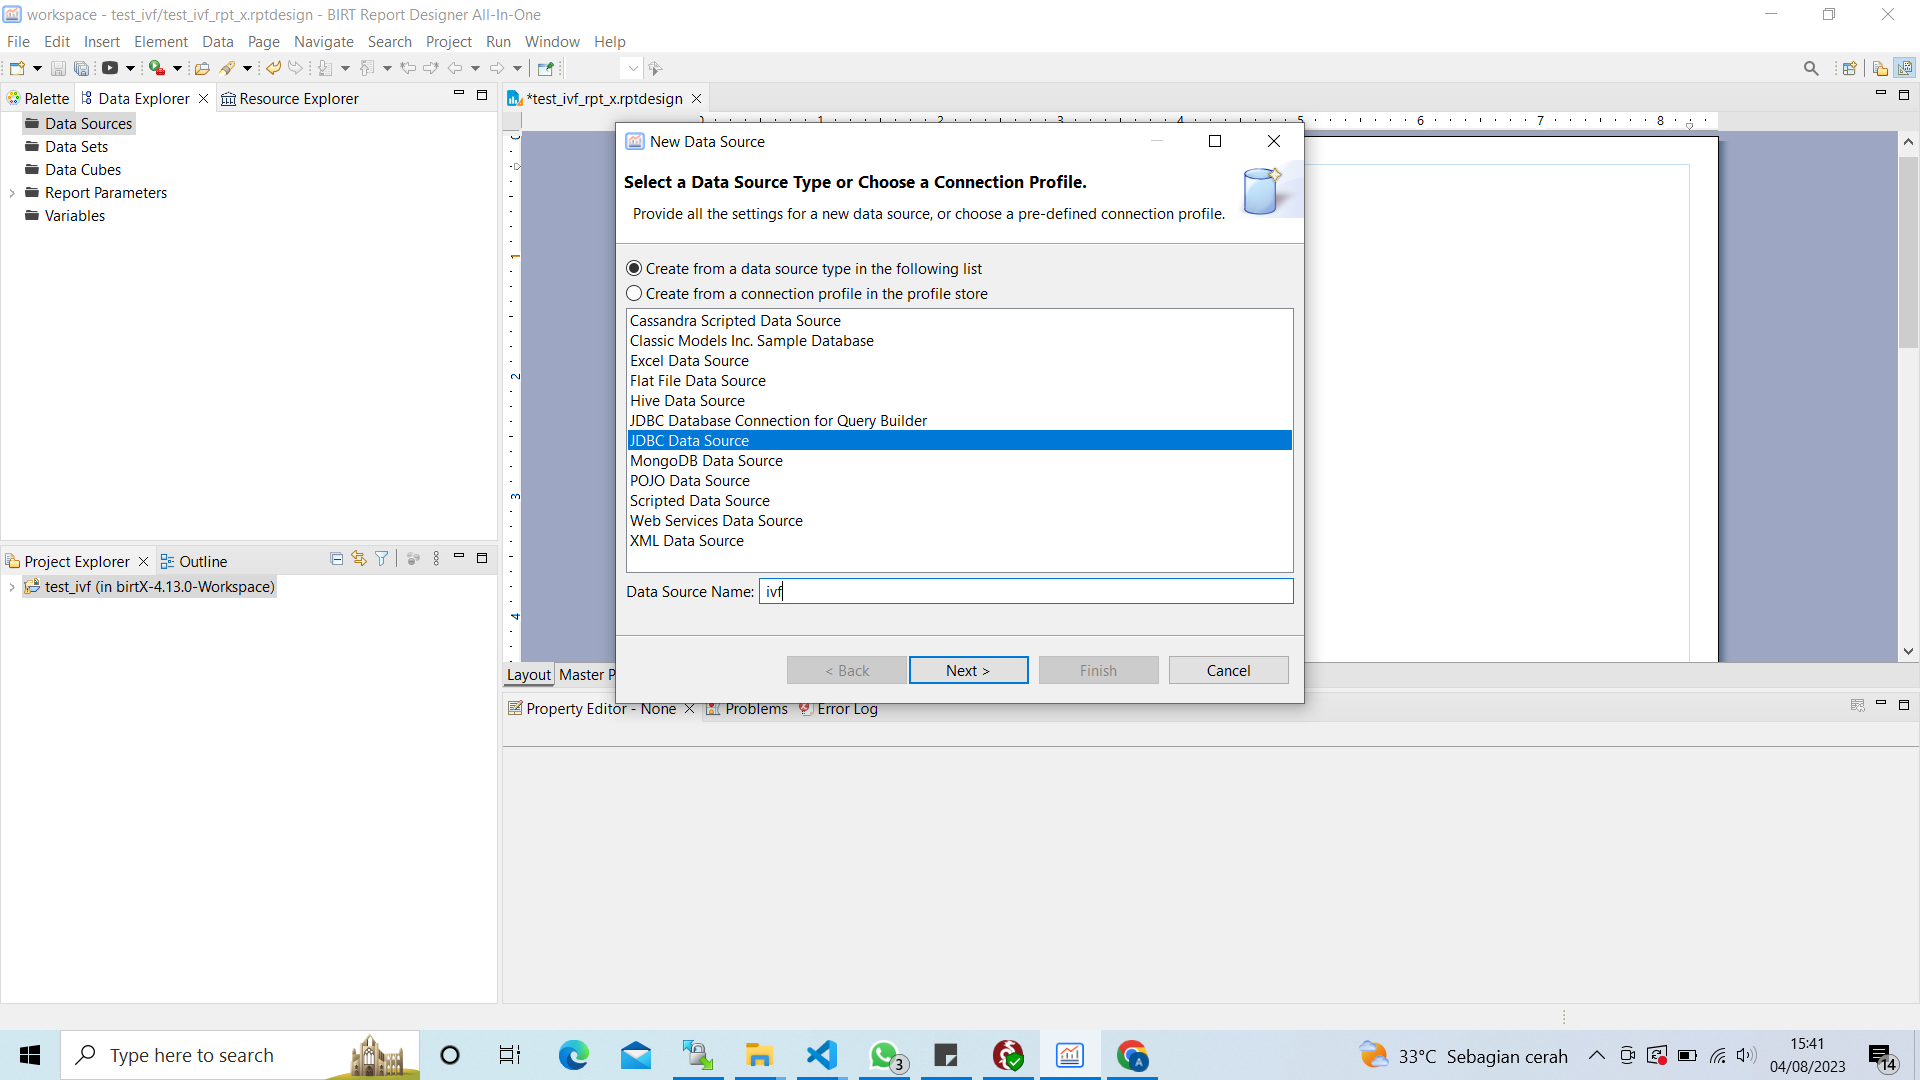
Task: Click the Save toolbar icon
Action: pos(58,69)
